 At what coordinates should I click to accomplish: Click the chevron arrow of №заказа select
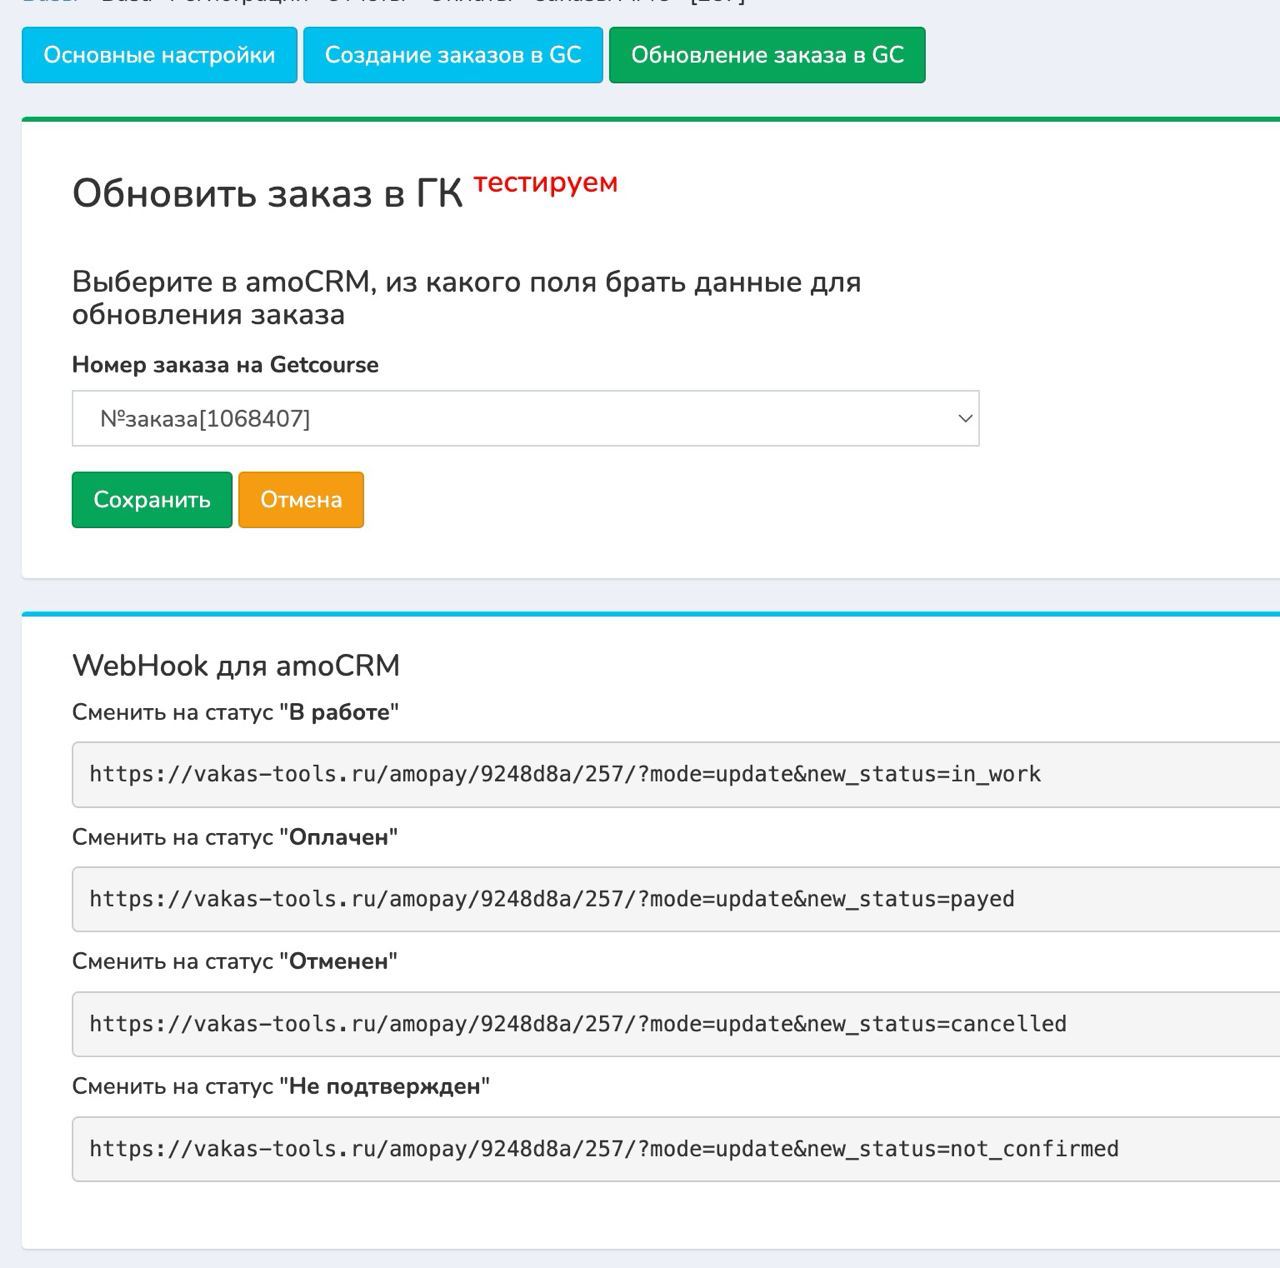click(x=965, y=419)
